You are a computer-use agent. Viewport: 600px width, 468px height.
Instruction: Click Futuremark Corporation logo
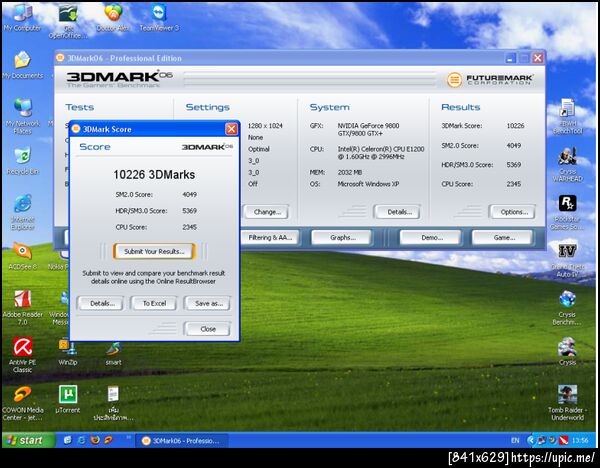490,80
